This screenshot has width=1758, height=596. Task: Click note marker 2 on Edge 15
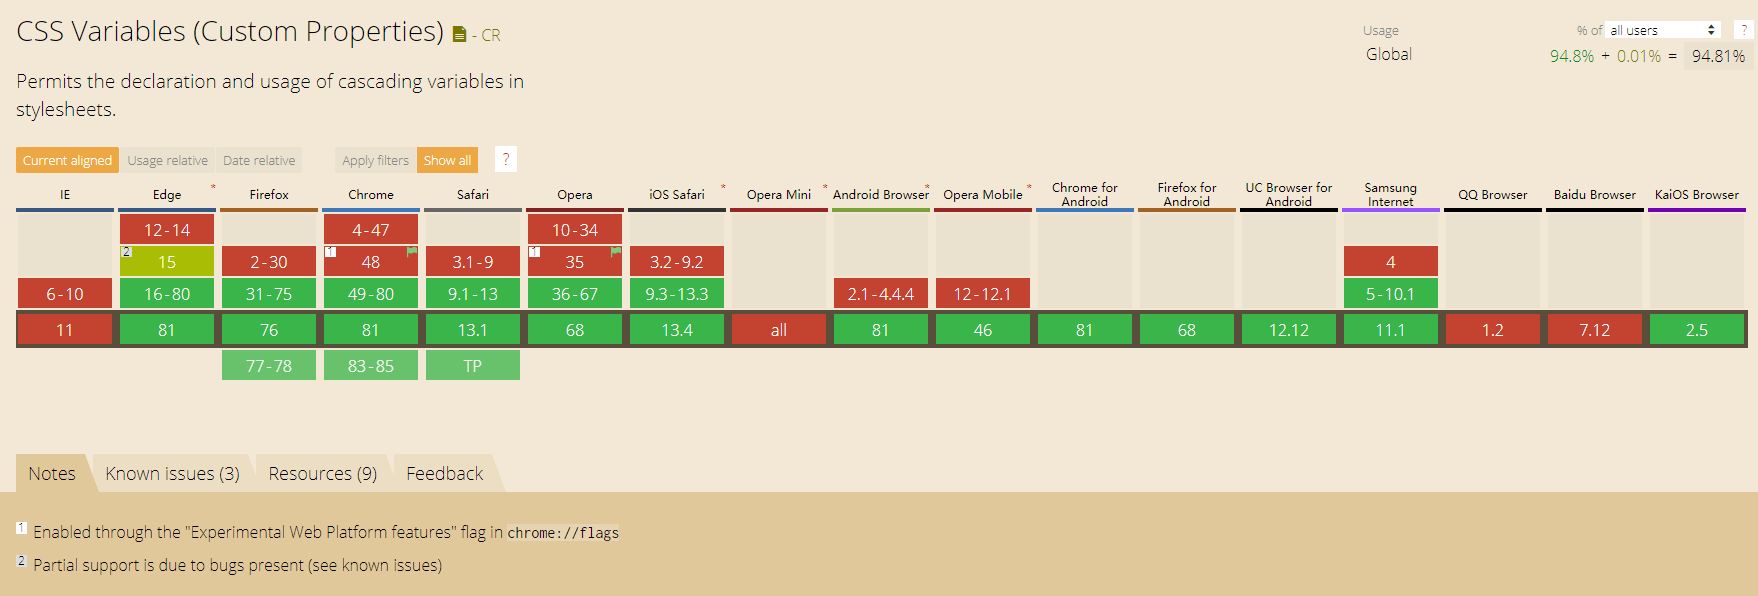pos(126,252)
